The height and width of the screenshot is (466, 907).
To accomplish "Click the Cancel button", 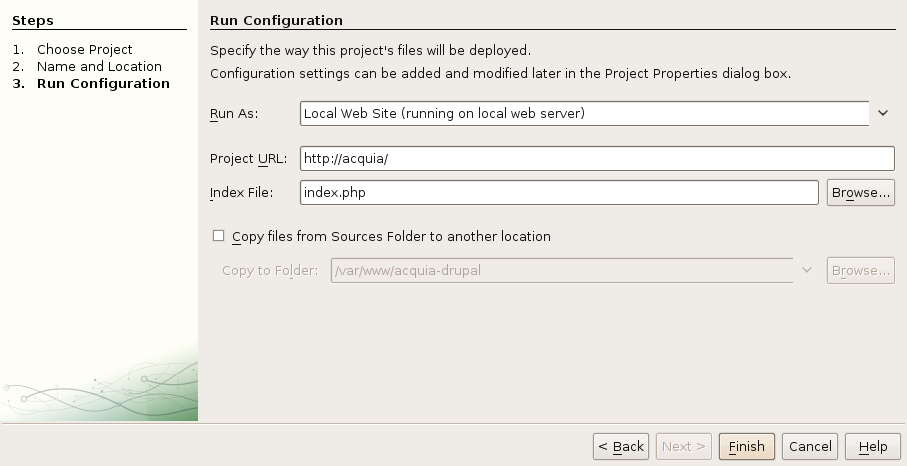I will (810, 447).
